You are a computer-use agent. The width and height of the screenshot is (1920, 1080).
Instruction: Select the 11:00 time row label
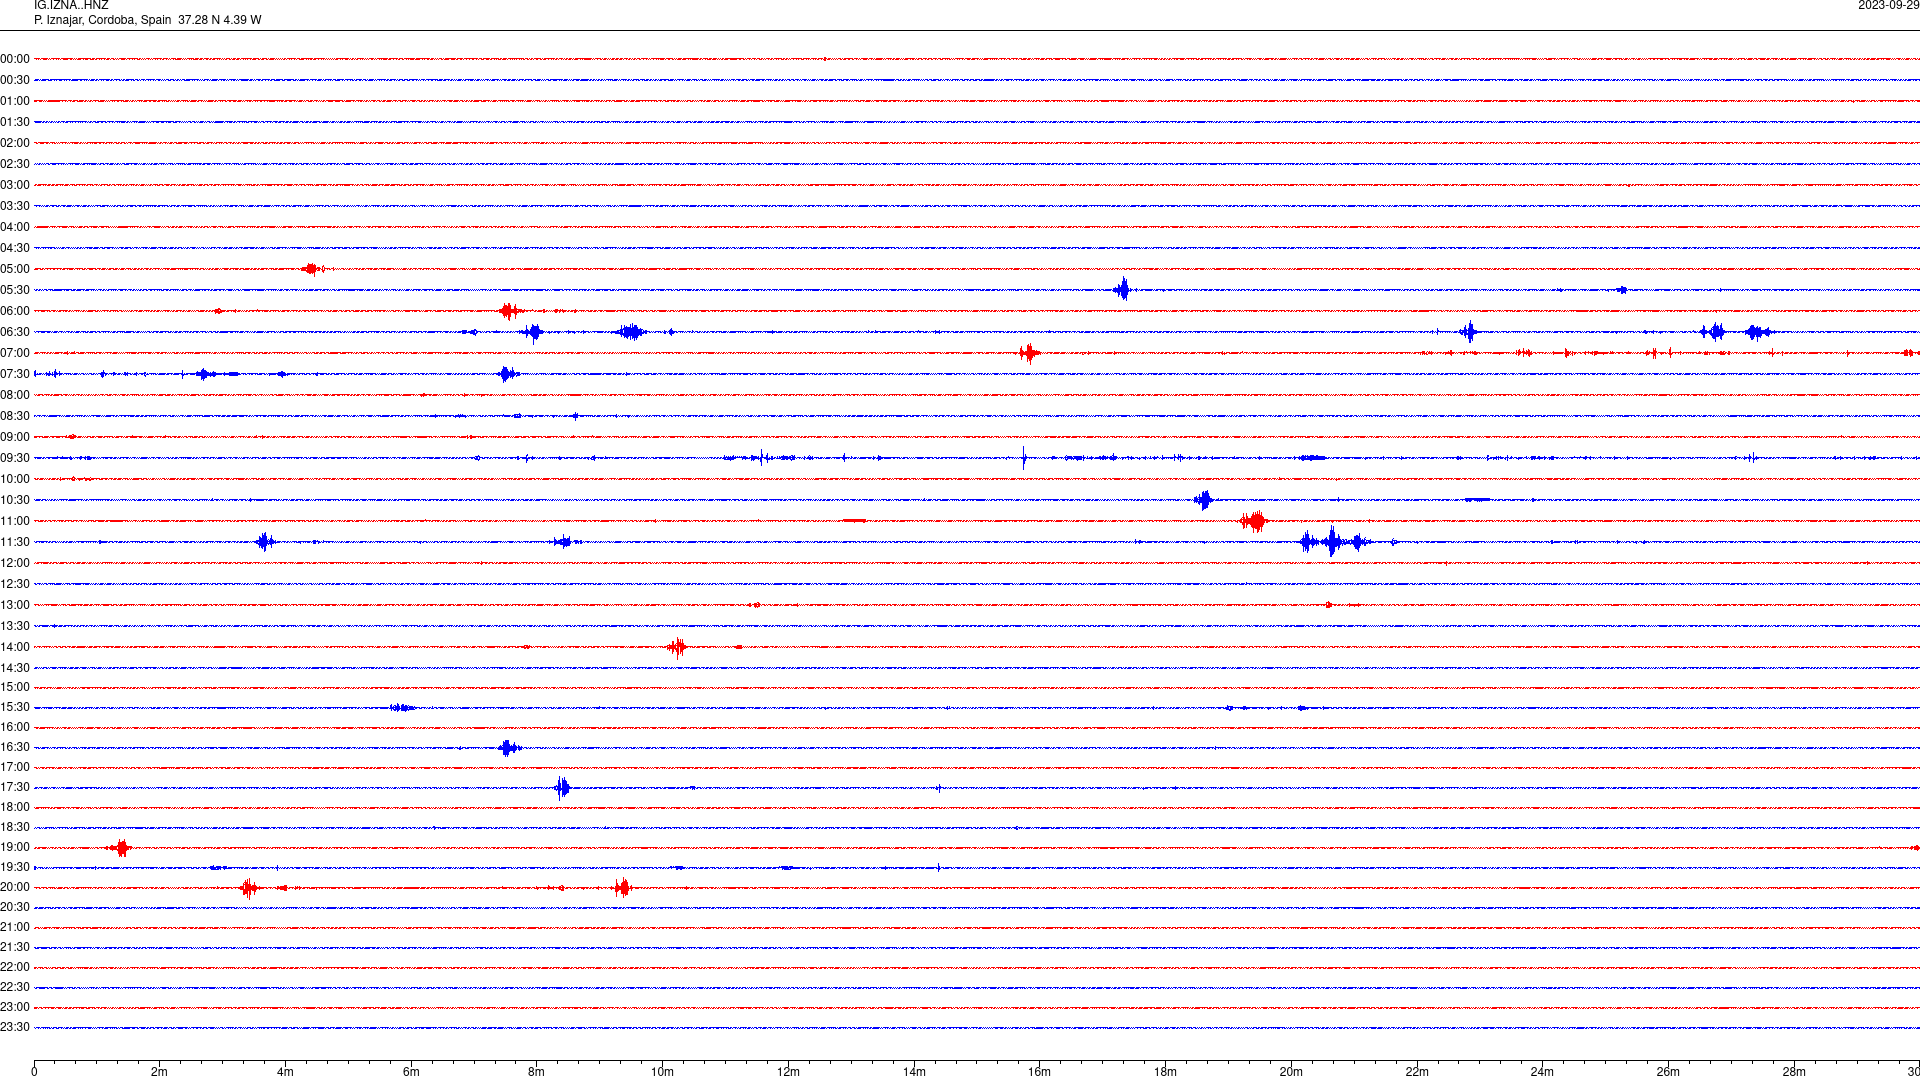point(15,521)
